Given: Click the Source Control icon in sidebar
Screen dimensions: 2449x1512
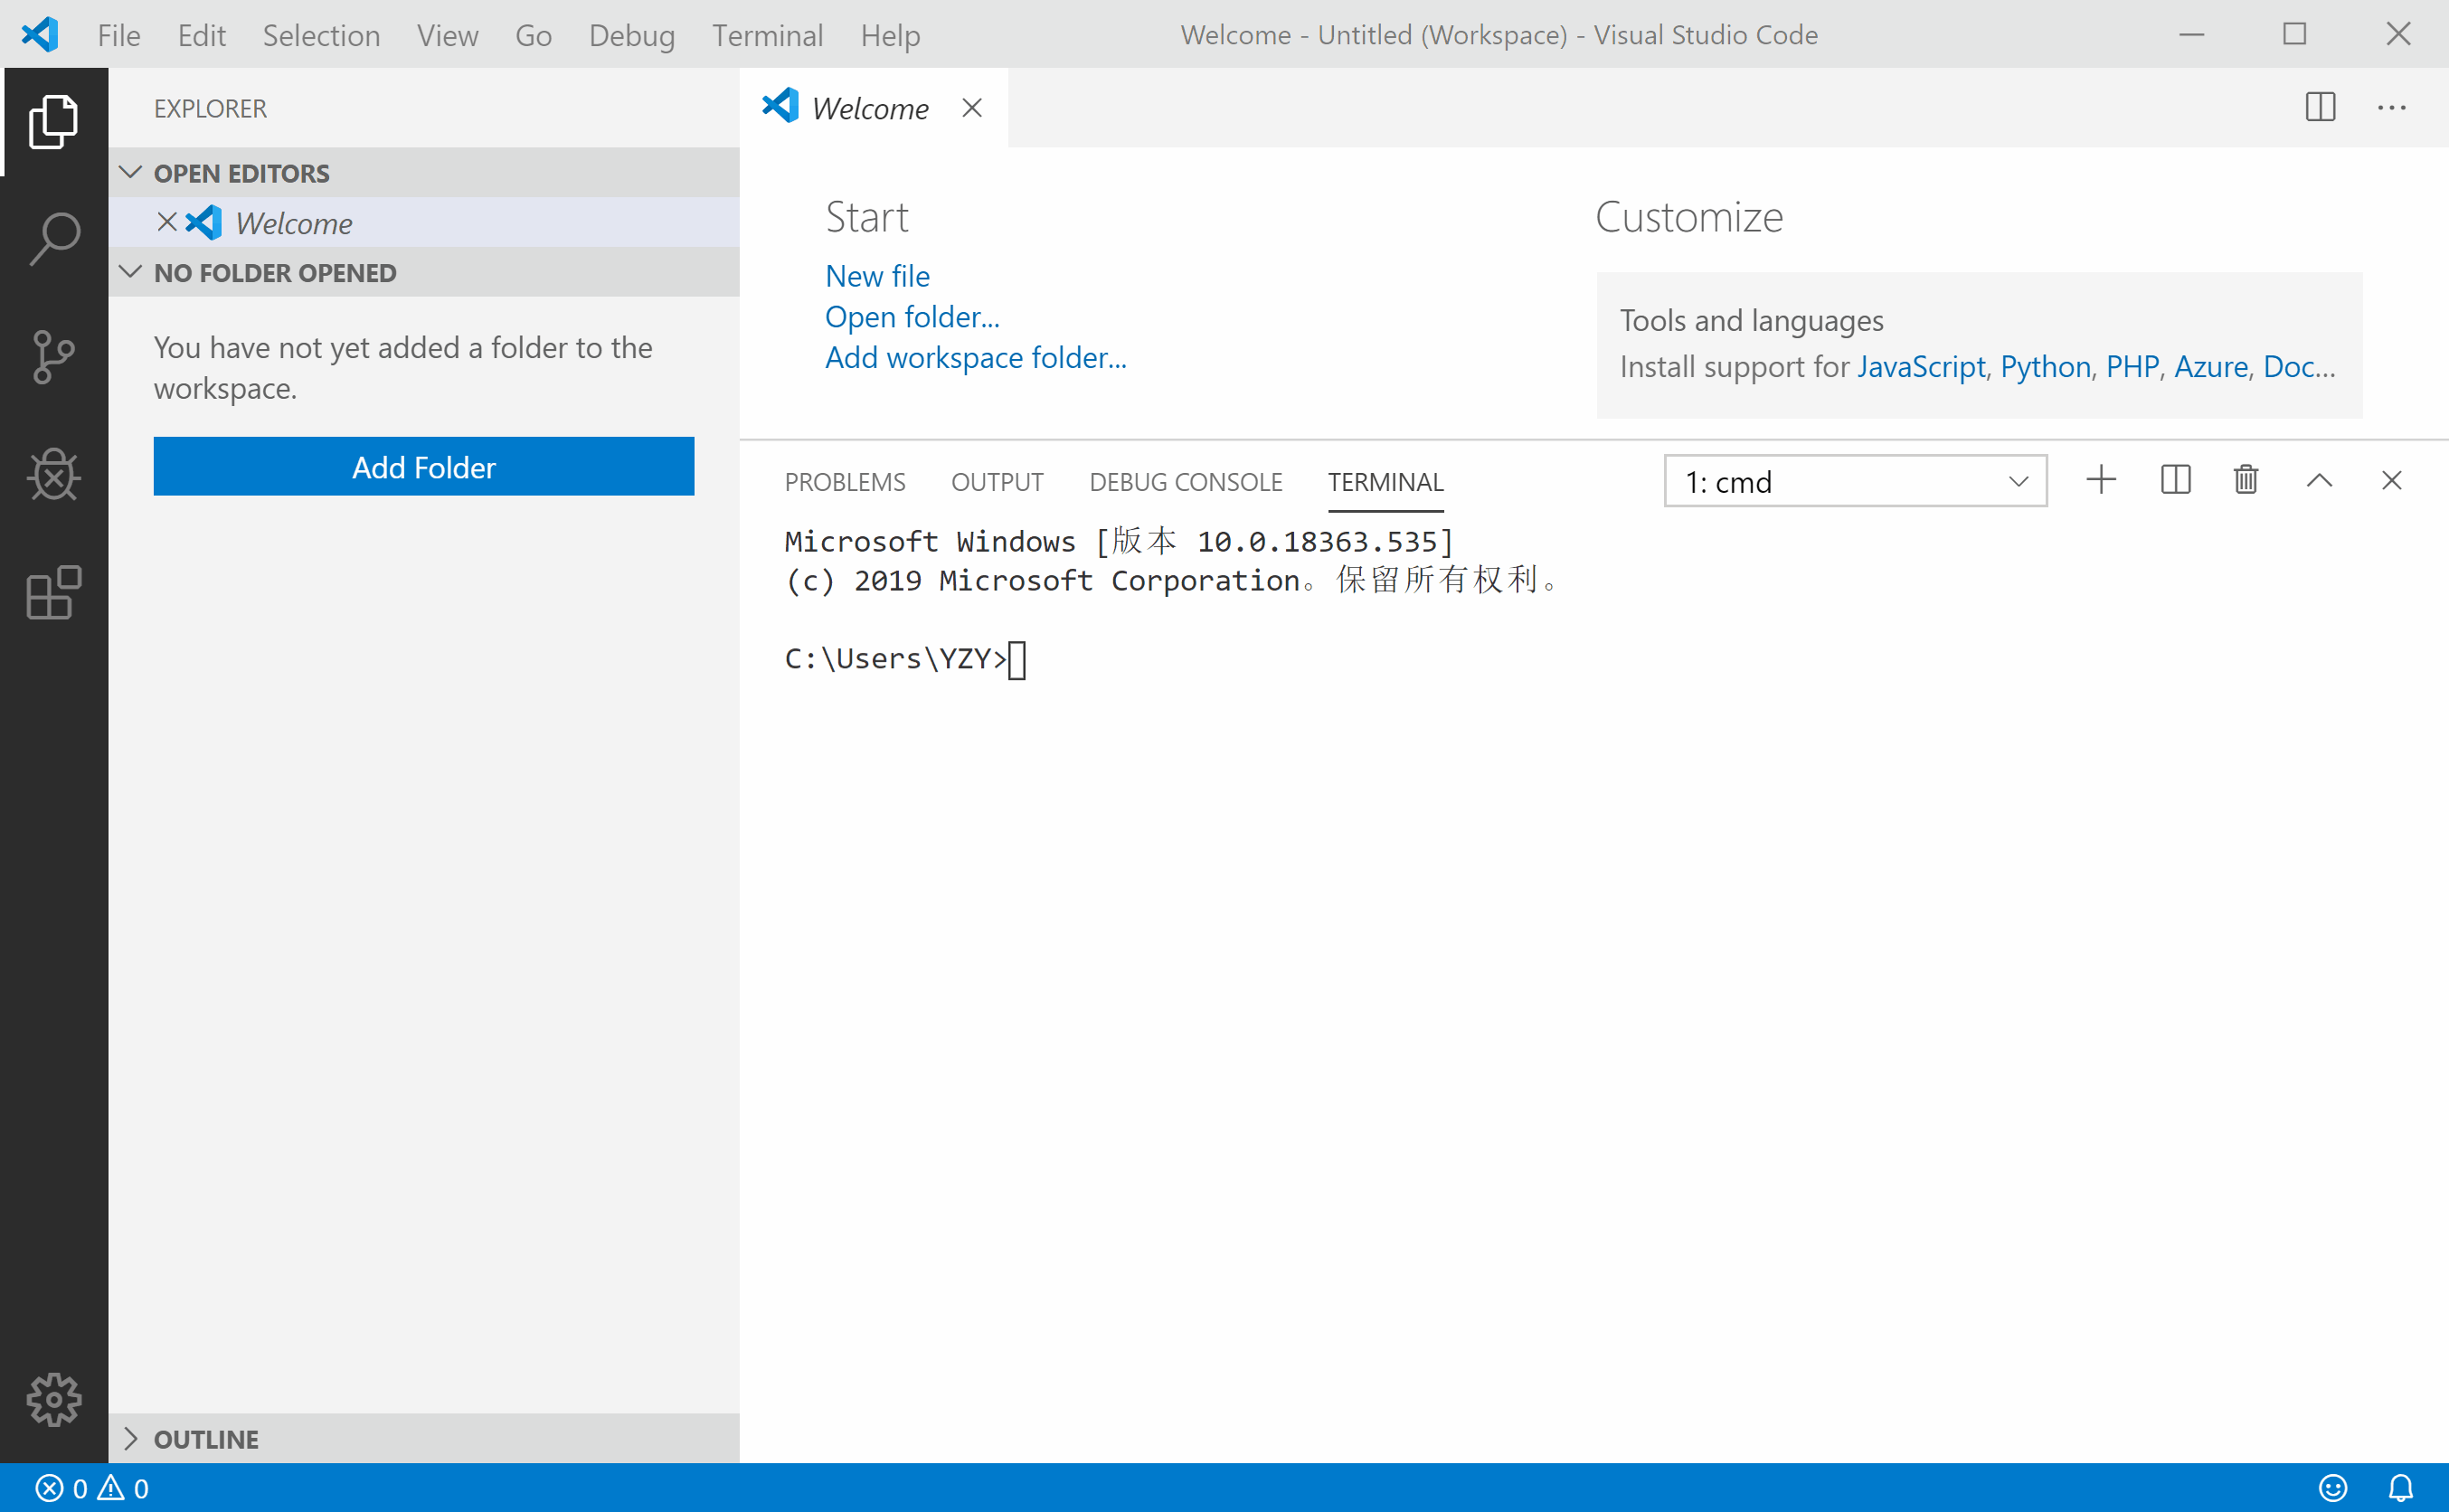Looking at the screenshot, I should pos(52,354).
